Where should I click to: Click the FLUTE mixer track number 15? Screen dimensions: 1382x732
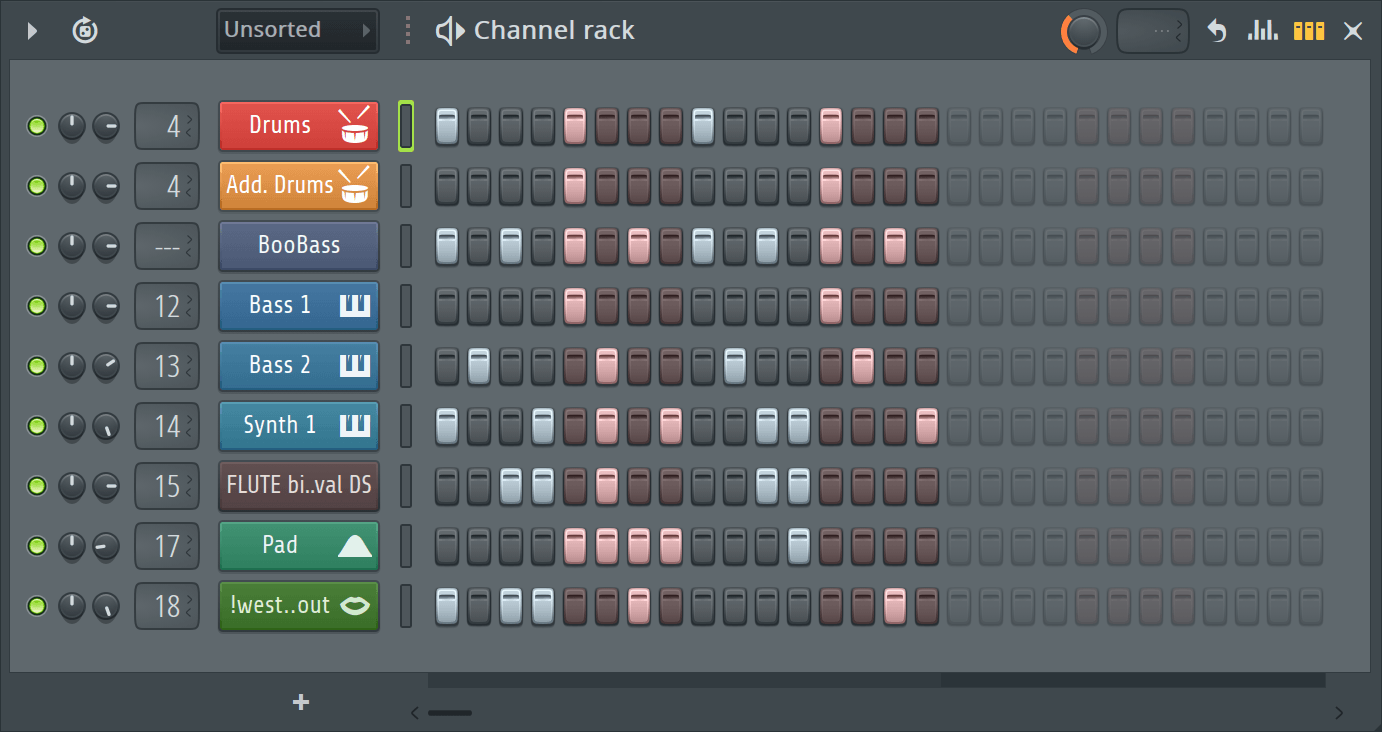click(167, 487)
